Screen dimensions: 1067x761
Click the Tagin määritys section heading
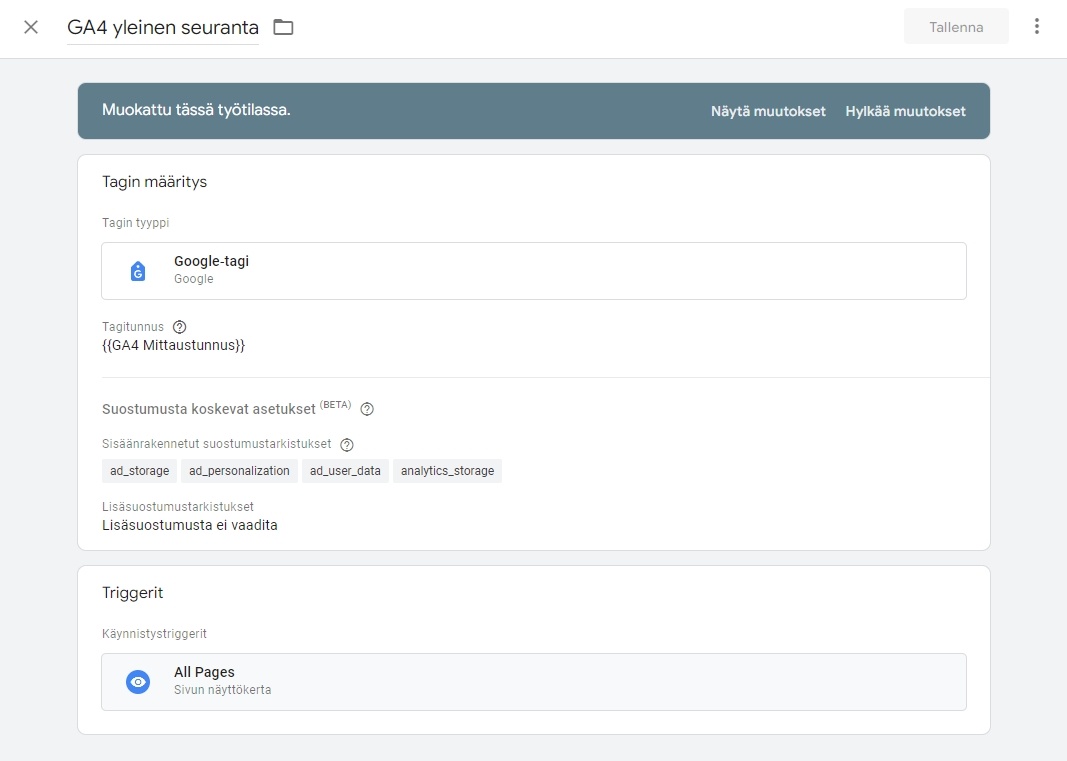pyautogui.click(x=154, y=182)
